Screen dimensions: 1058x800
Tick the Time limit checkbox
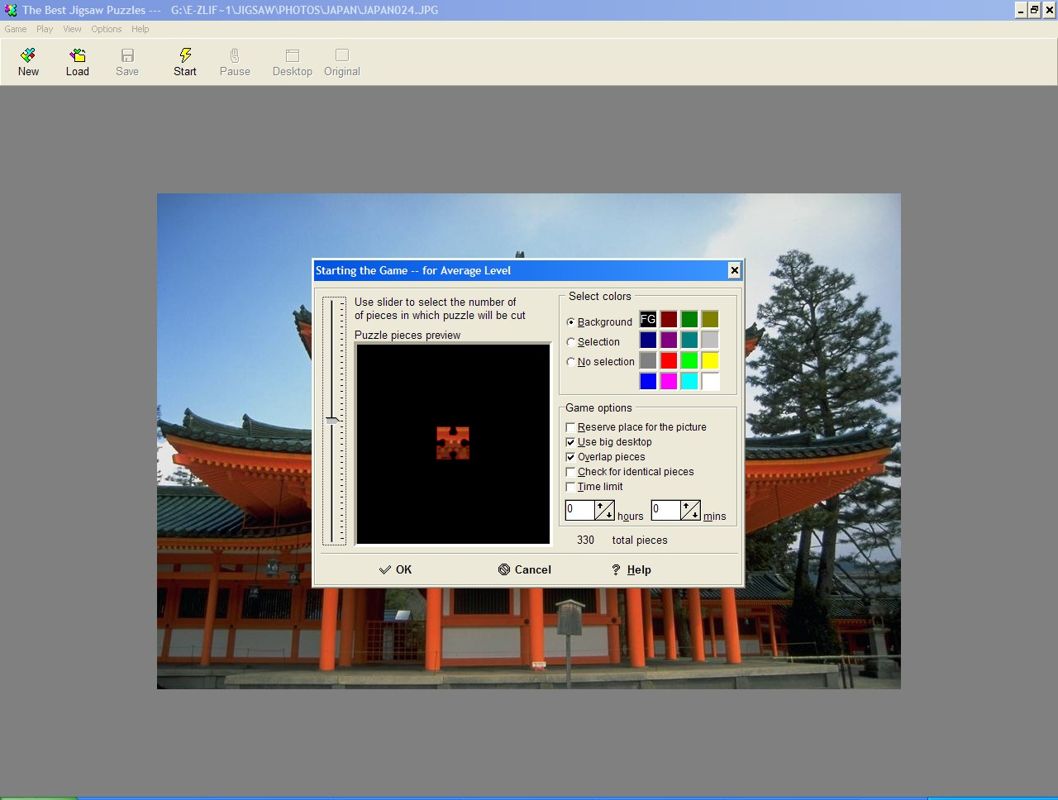[x=571, y=487]
